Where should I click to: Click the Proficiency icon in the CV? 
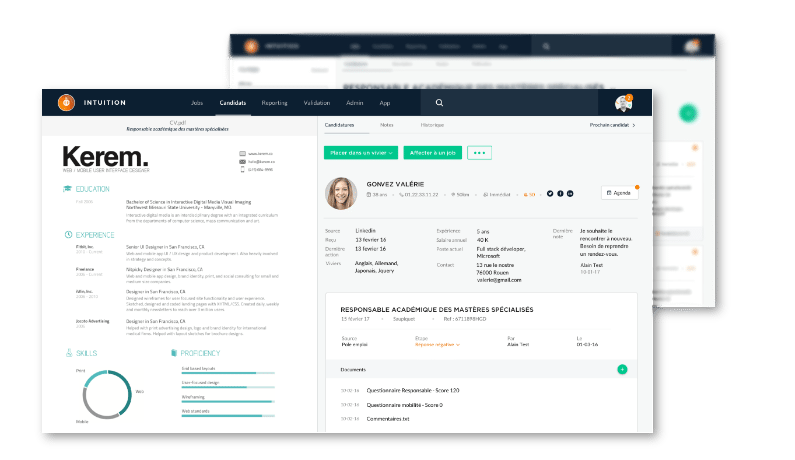tap(174, 353)
